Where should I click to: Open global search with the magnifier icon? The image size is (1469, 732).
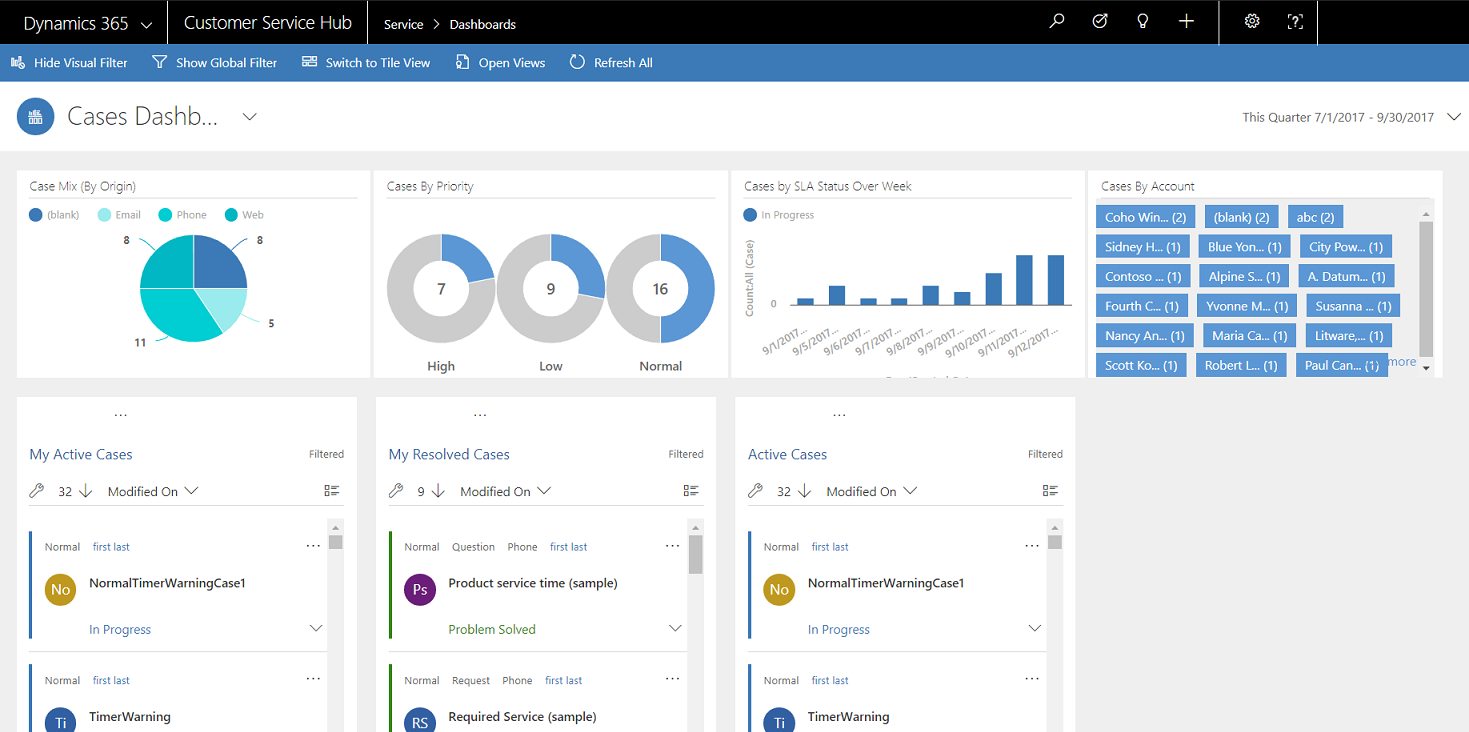click(x=1056, y=22)
